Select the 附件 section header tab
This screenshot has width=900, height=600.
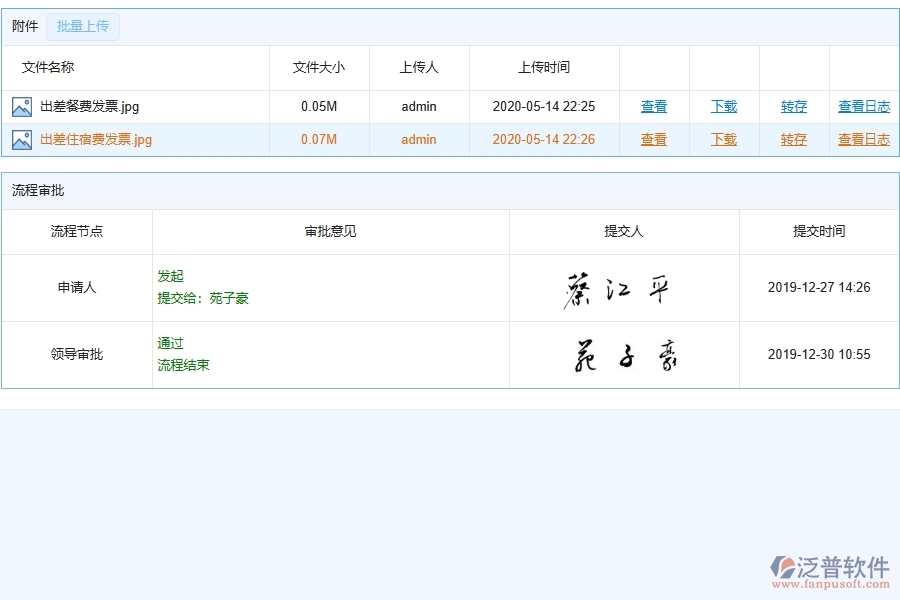tap(25, 26)
